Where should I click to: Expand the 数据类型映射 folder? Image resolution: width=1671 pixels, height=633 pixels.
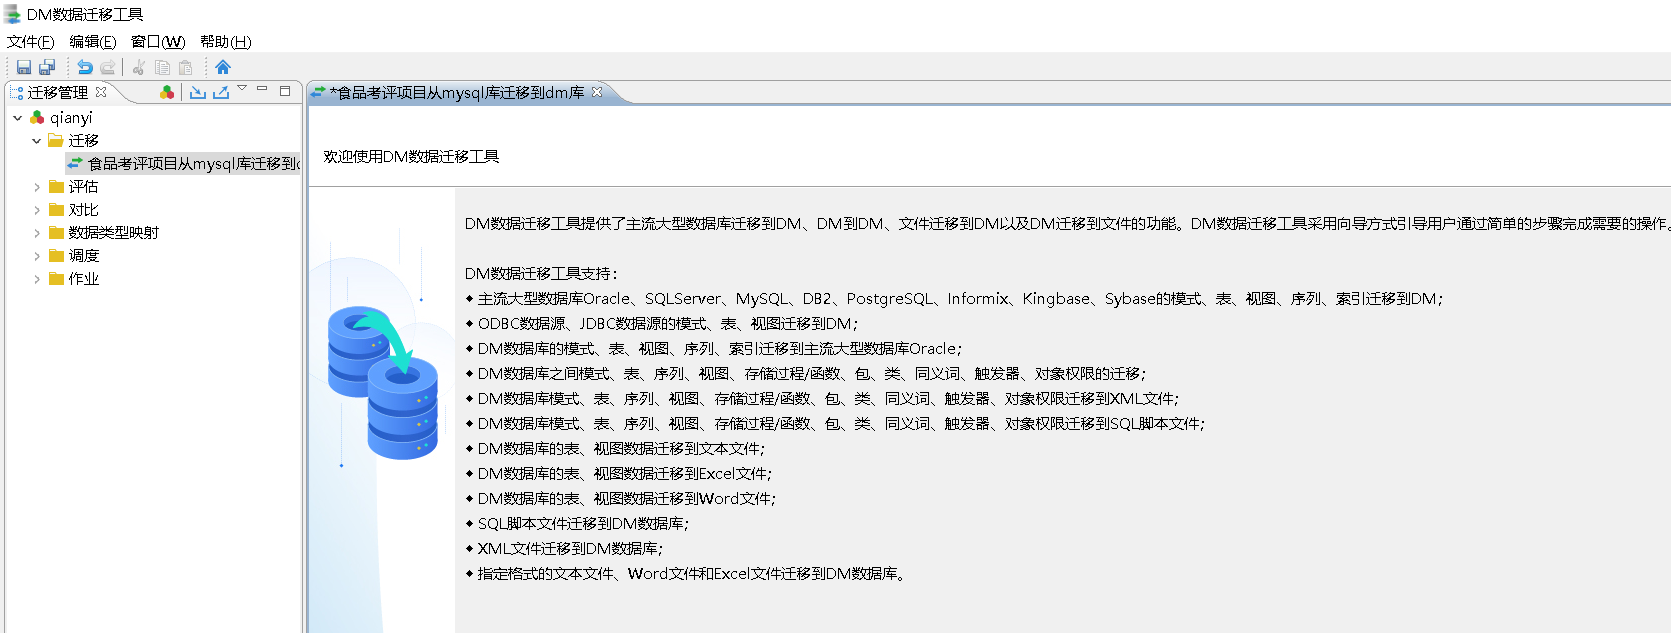[37, 233]
